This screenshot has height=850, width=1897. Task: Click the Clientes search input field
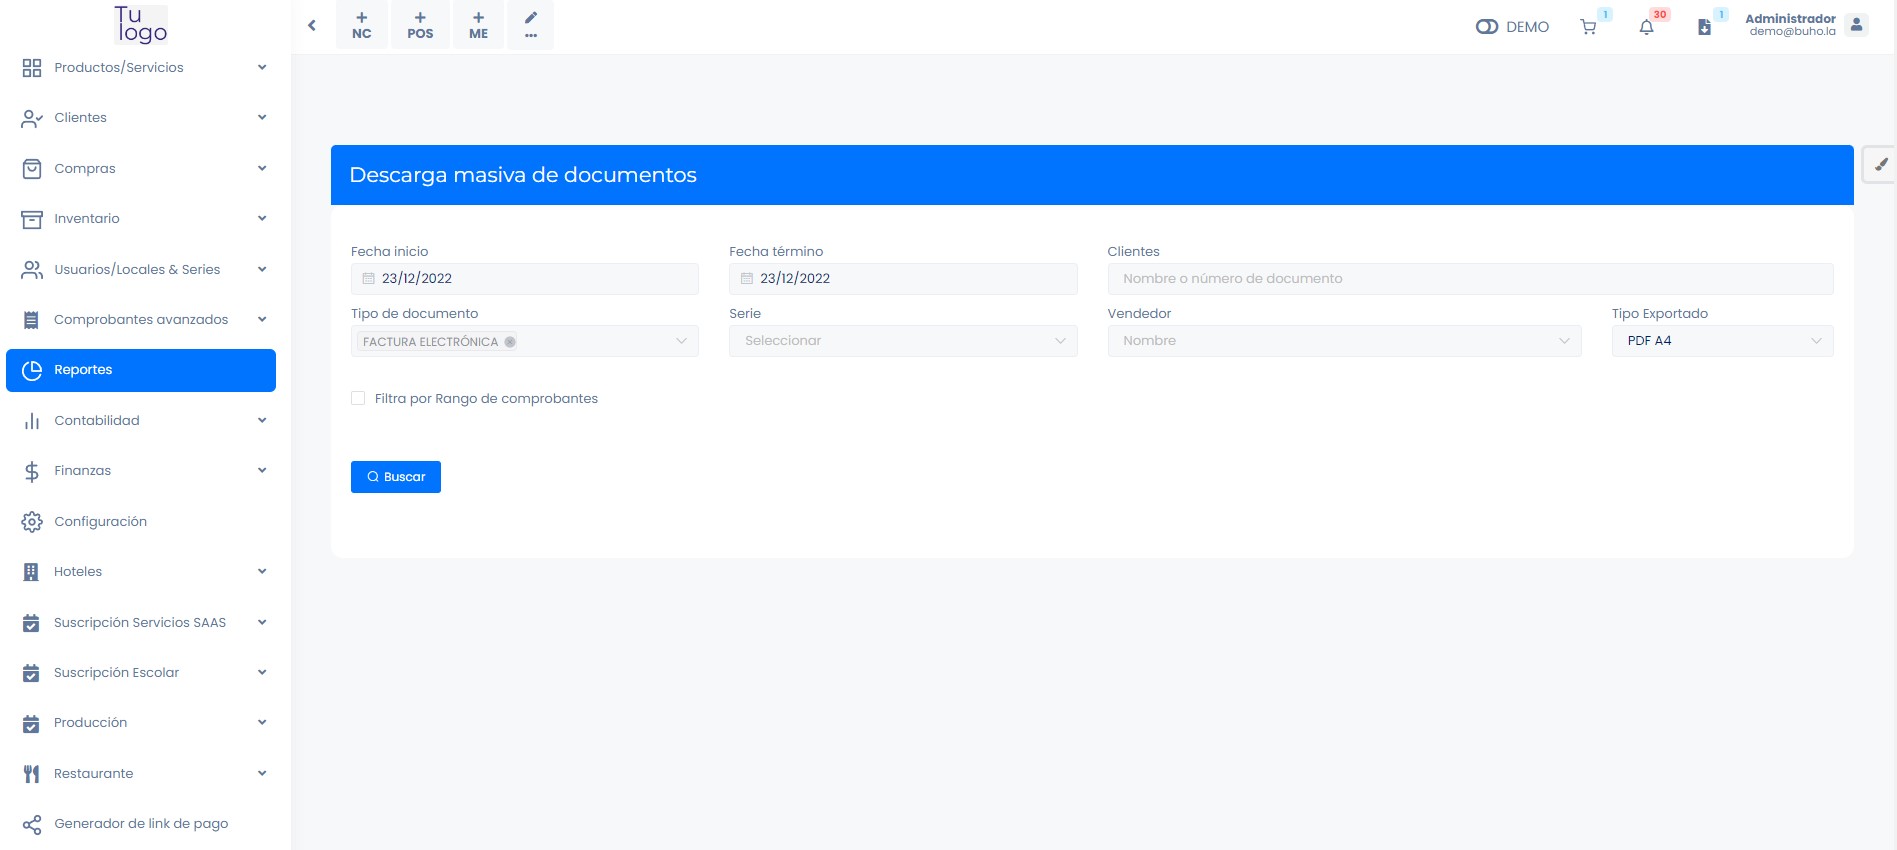[1469, 279]
